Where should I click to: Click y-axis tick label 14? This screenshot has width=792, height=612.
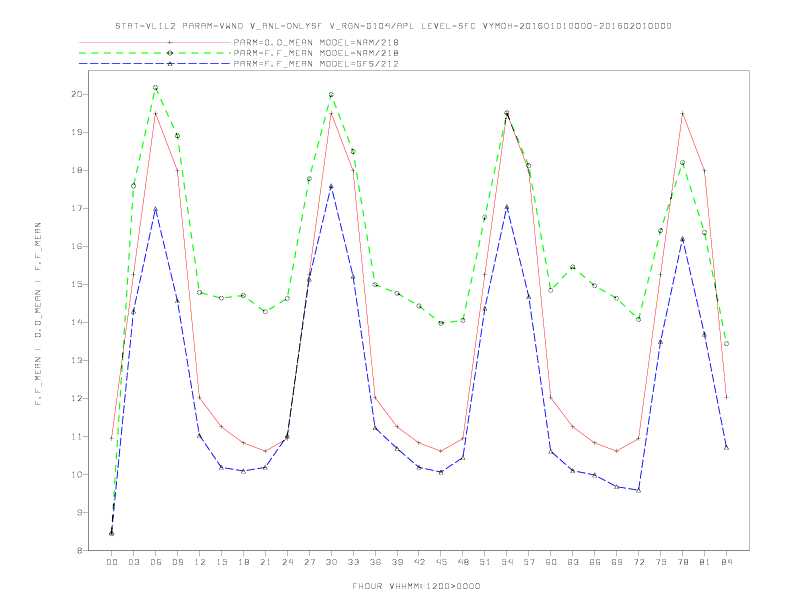click(77, 322)
